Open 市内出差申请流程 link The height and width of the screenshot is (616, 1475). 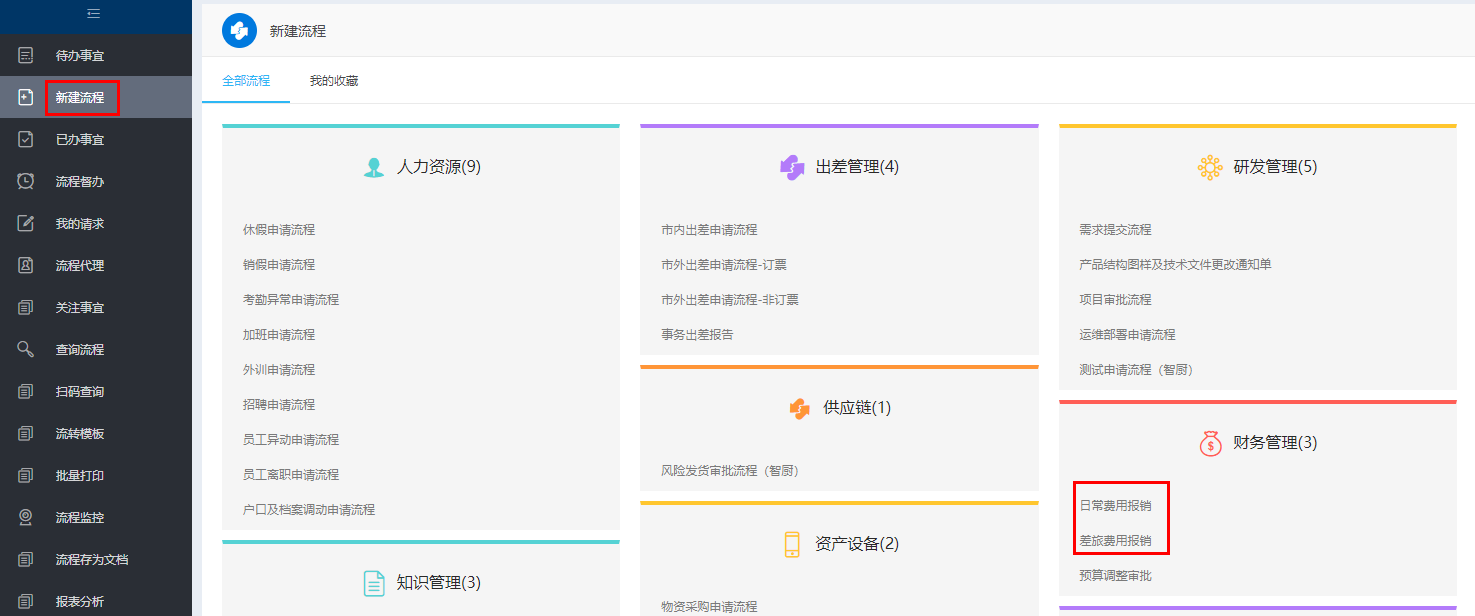click(x=709, y=230)
